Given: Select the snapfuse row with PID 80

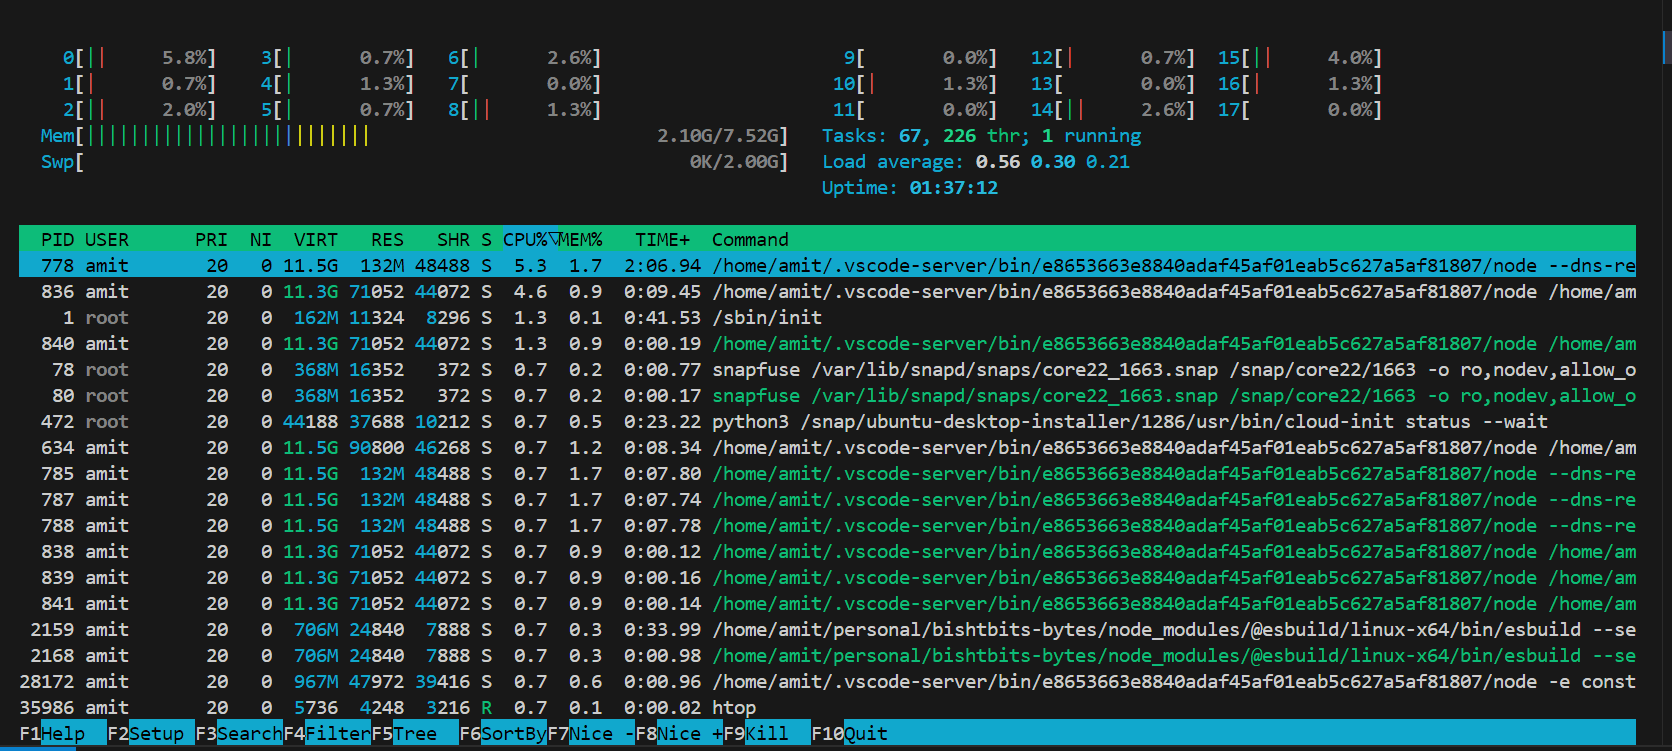Looking at the screenshot, I should tap(827, 395).
